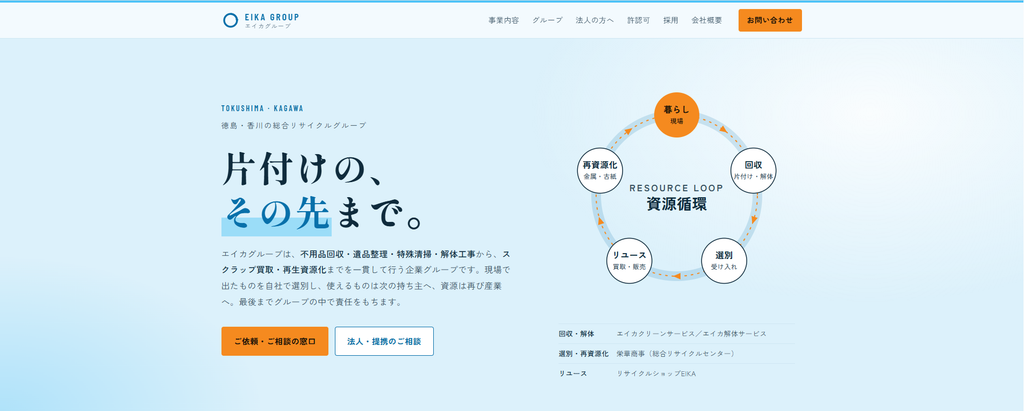Click the 片付けの、 headline text
Screen dimensions: 1024x411
coord(301,169)
